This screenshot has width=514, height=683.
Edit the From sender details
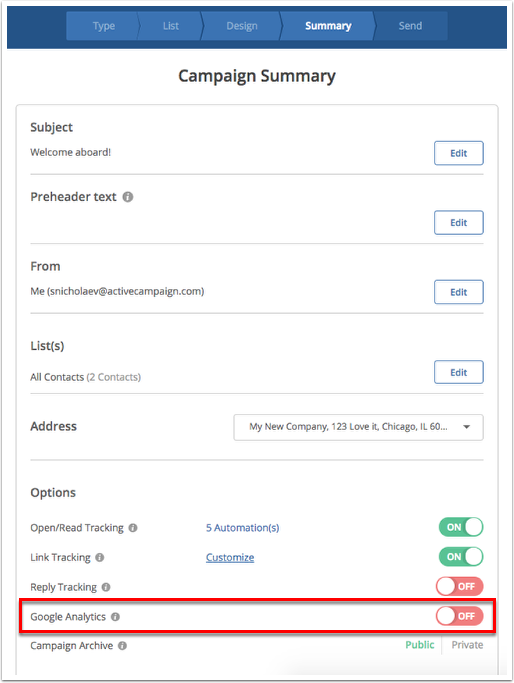pos(459,292)
